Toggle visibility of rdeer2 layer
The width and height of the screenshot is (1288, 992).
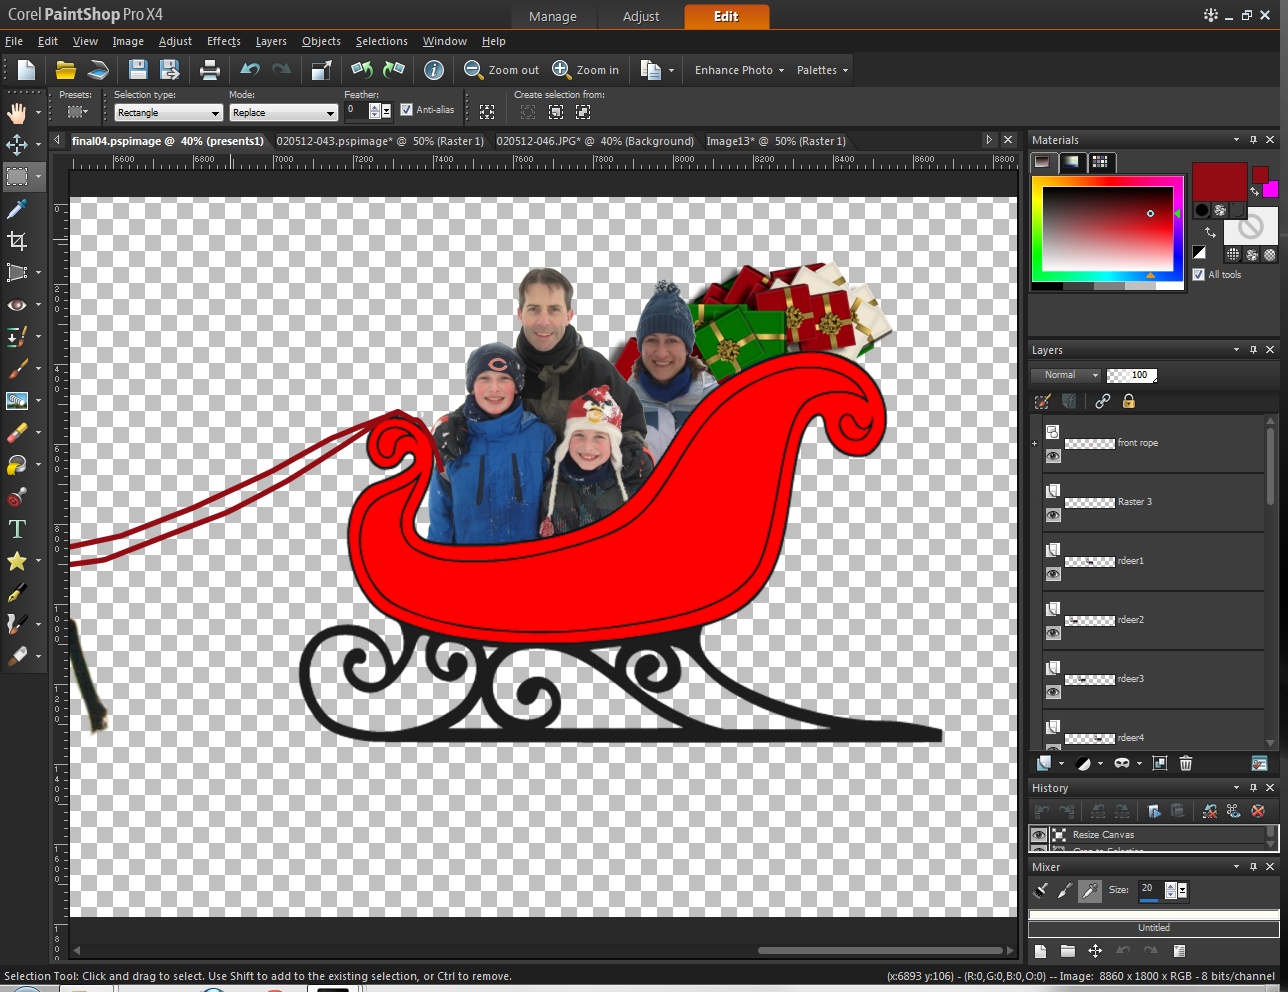[x=1053, y=633]
